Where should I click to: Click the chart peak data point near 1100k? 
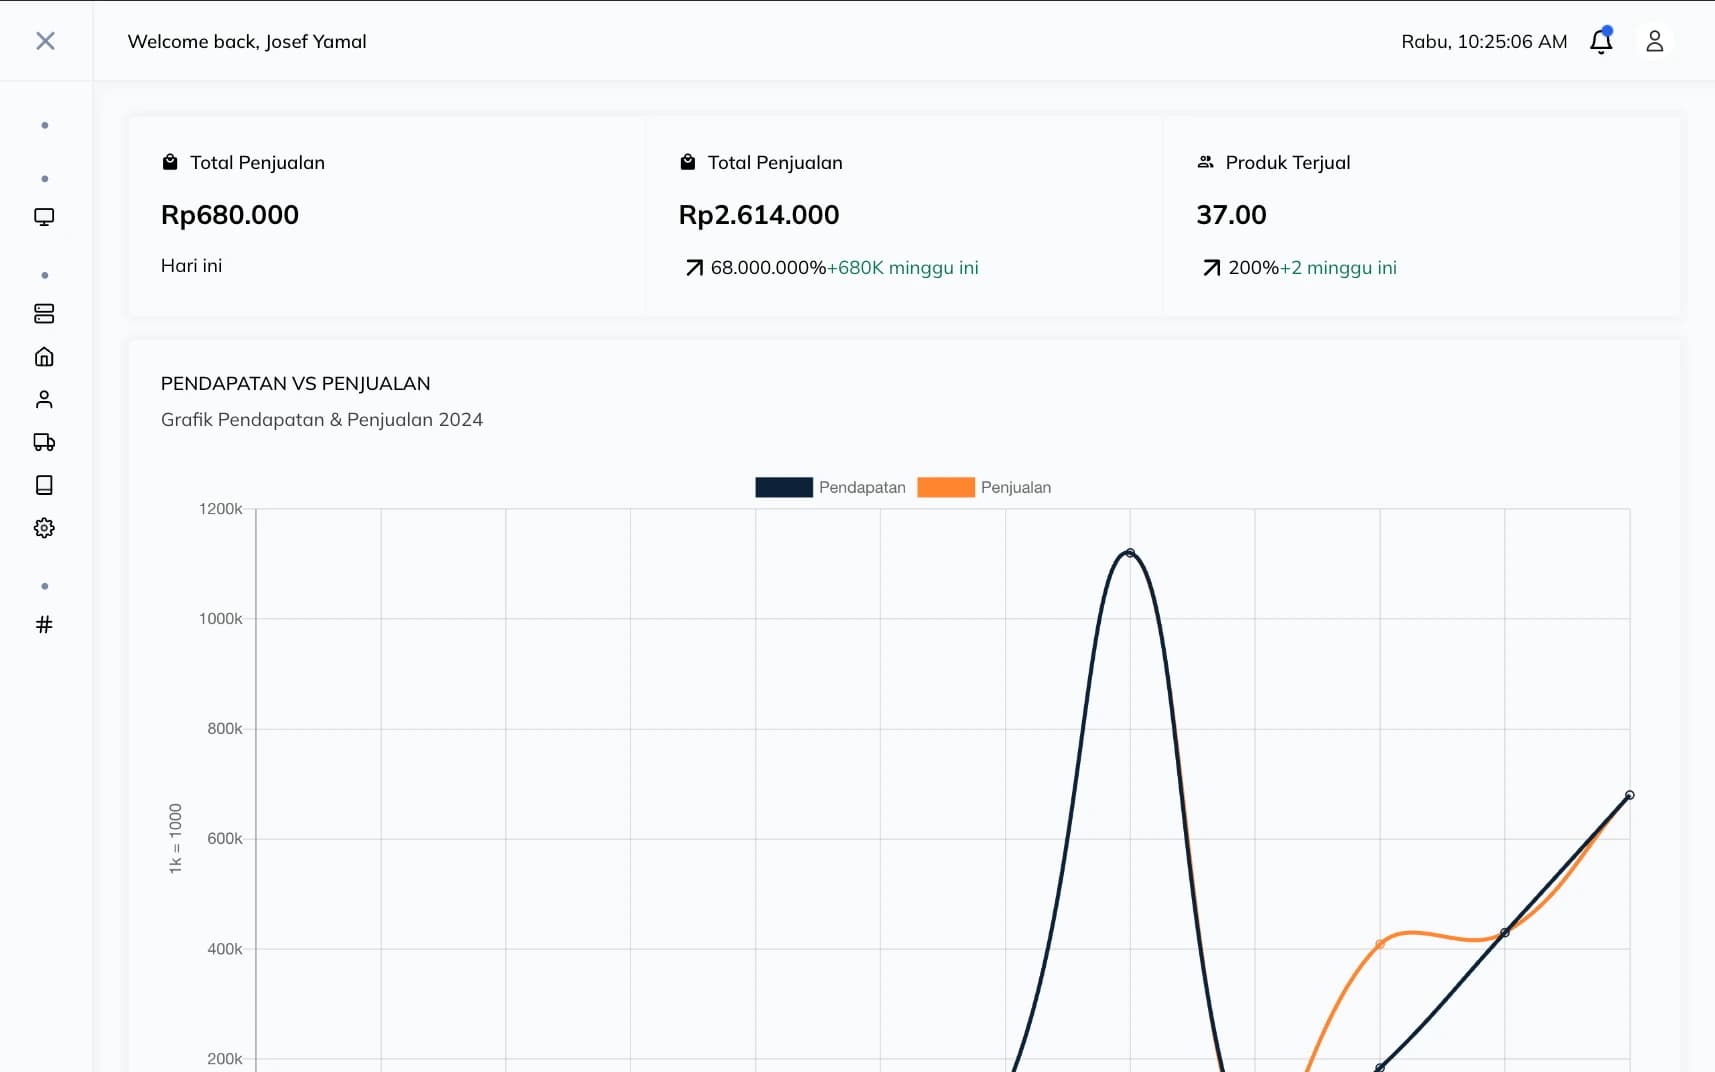click(x=1130, y=553)
